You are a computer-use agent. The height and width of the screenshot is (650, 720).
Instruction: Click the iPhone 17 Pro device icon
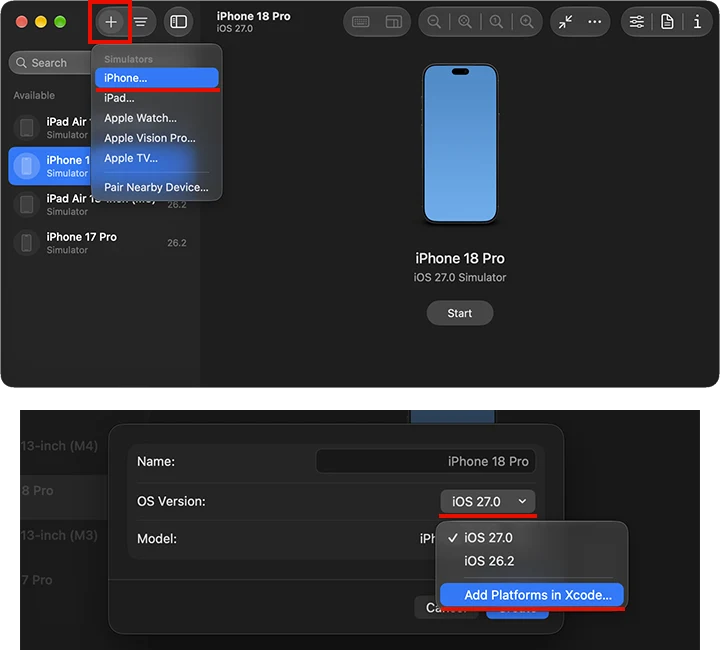coord(27,243)
